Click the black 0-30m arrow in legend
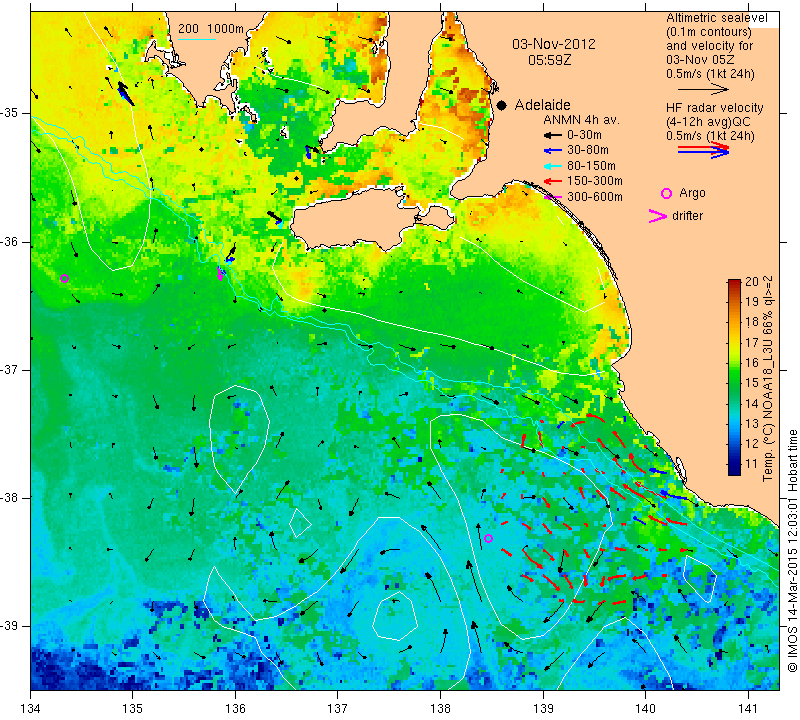800x720 pixels. click(x=553, y=135)
